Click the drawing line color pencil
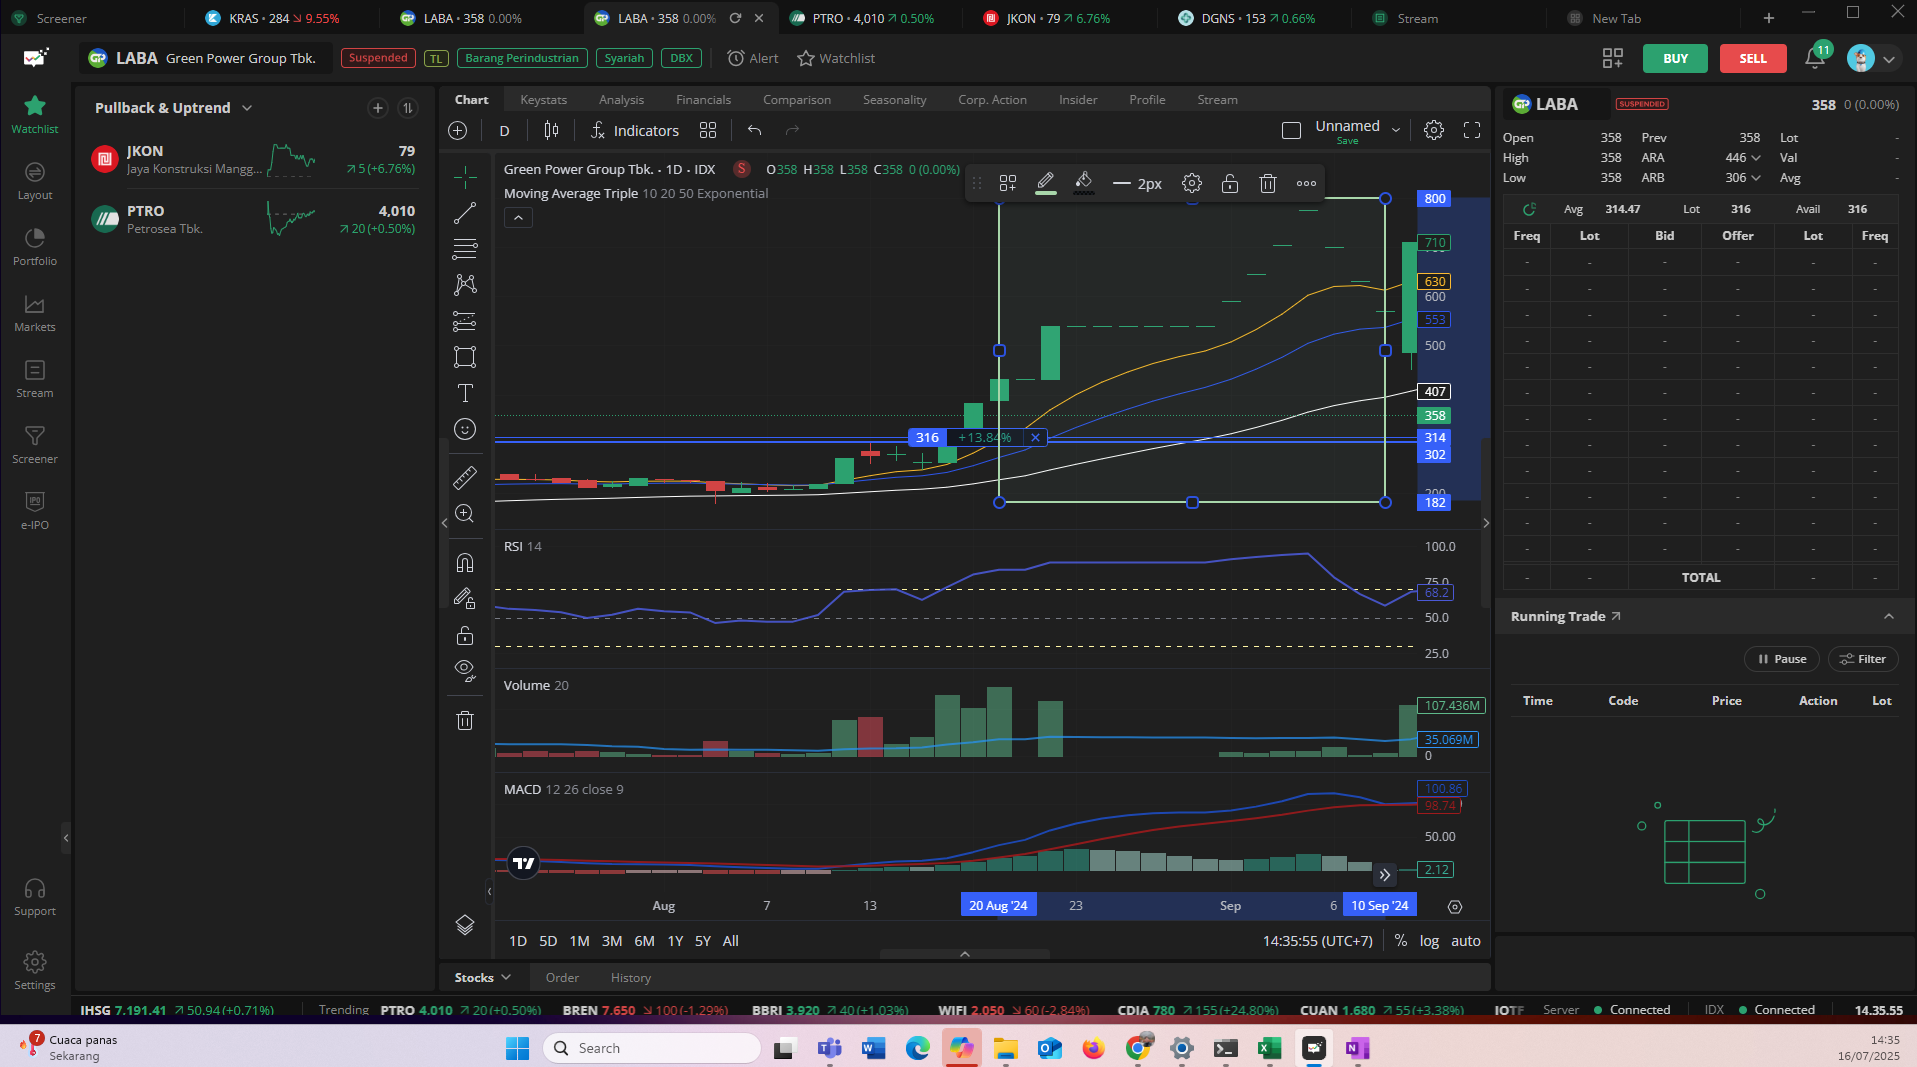The width and height of the screenshot is (1917, 1067). point(1046,183)
